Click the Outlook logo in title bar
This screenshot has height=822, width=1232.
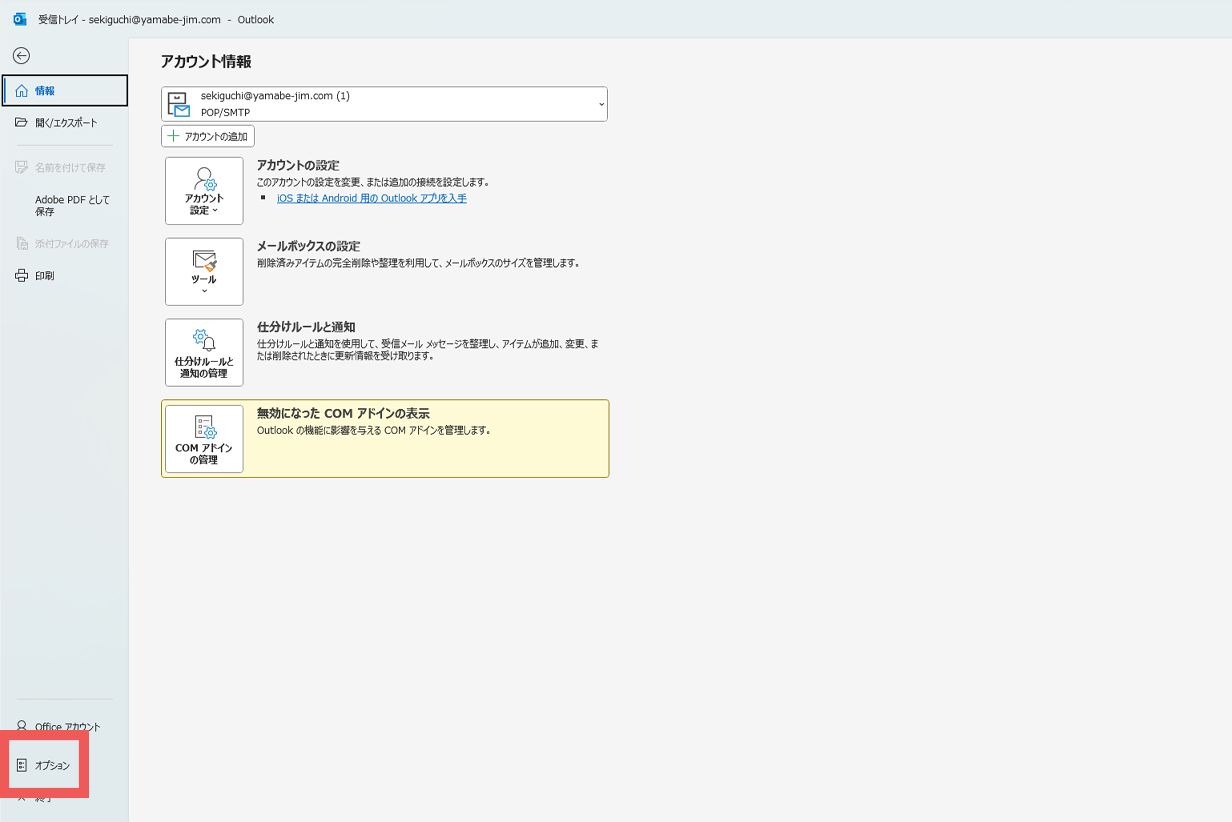point(19,19)
